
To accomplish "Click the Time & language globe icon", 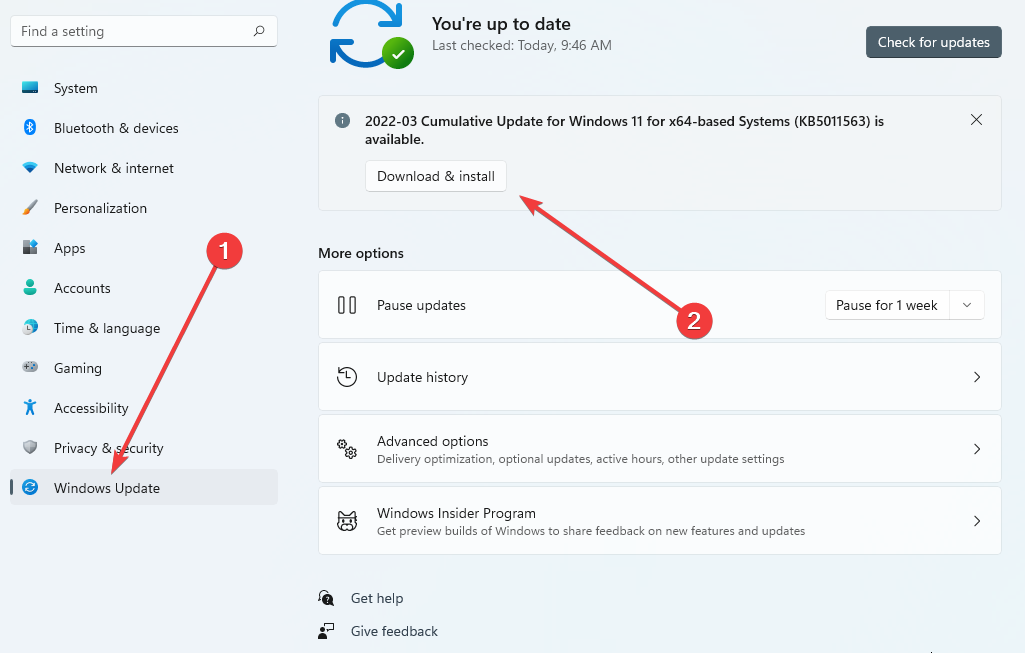I will pos(30,327).
